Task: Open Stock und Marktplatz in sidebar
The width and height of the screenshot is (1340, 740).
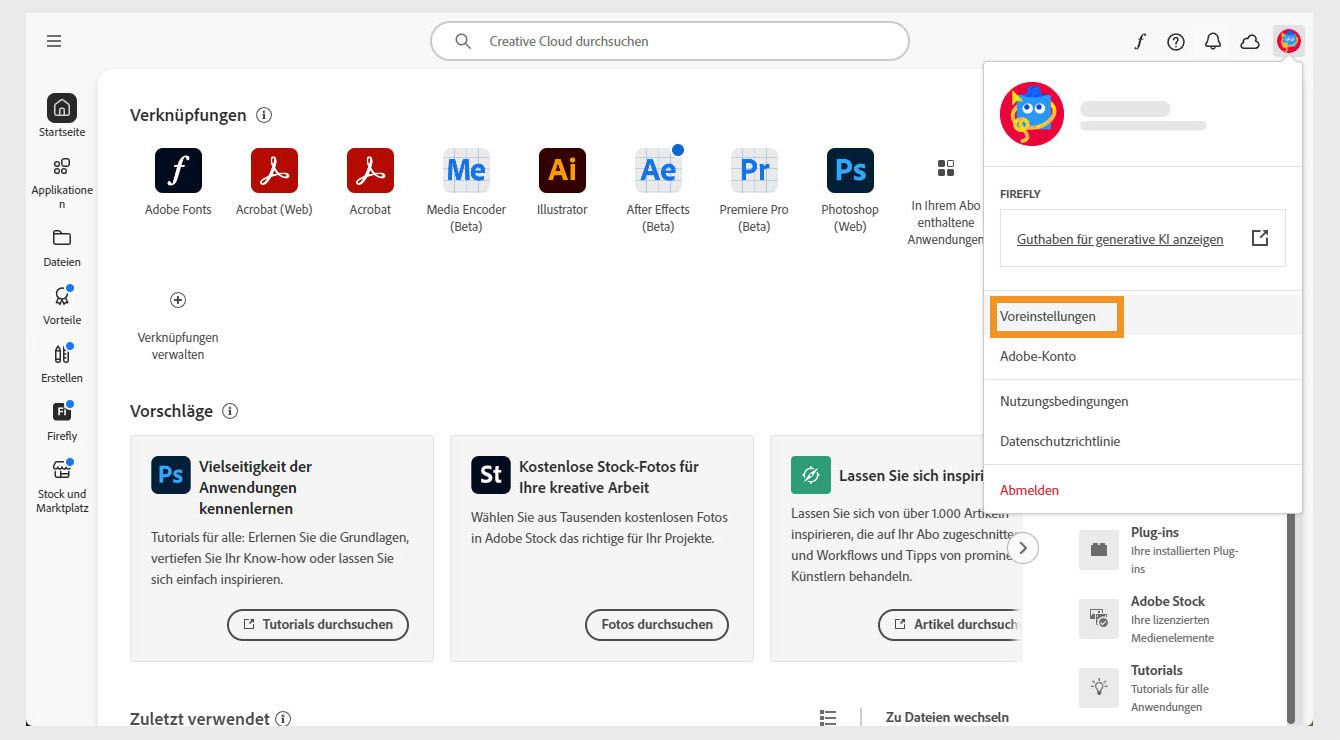Action: pyautogui.click(x=62, y=487)
